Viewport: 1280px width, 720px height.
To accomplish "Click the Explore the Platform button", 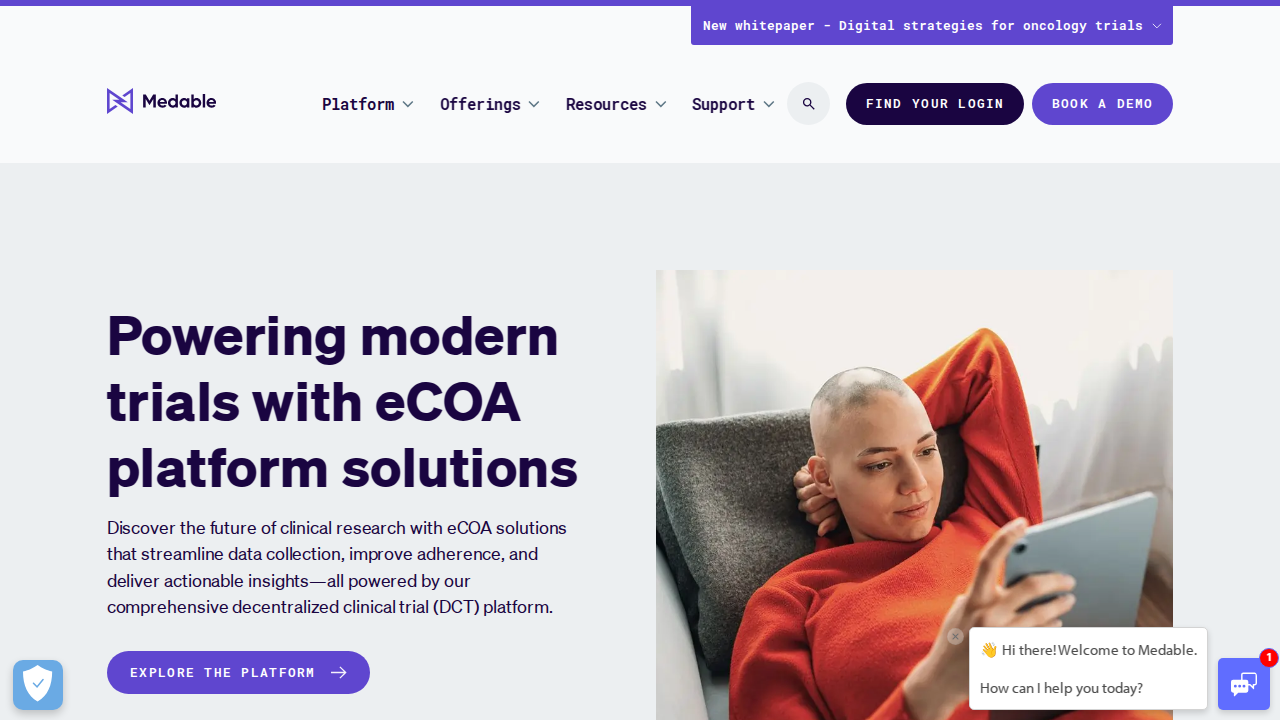I will [x=238, y=672].
